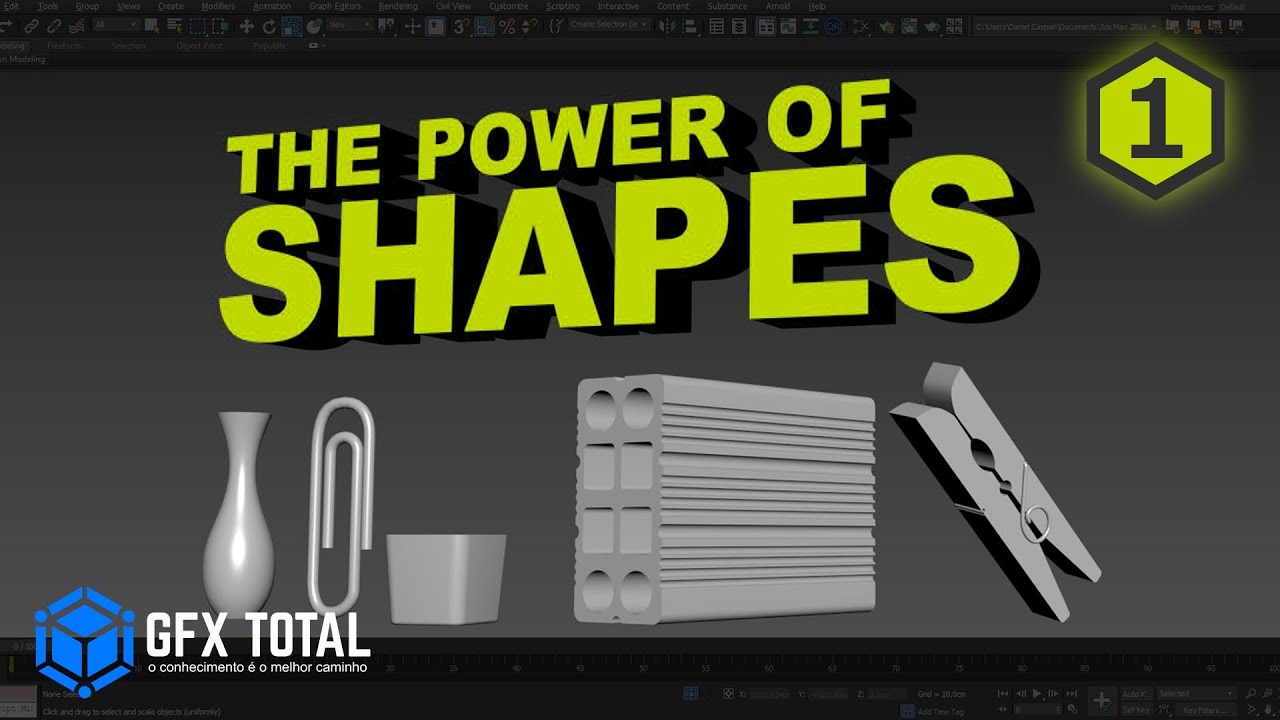The width and height of the screenshot is (1280, 720).
Task: Toggle Key Mode below playback controls
Action: [1003, 708]
